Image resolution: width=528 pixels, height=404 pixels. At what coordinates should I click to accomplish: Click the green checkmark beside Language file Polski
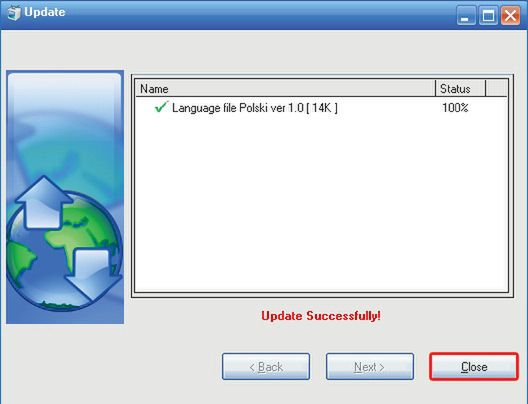point(161,107)
